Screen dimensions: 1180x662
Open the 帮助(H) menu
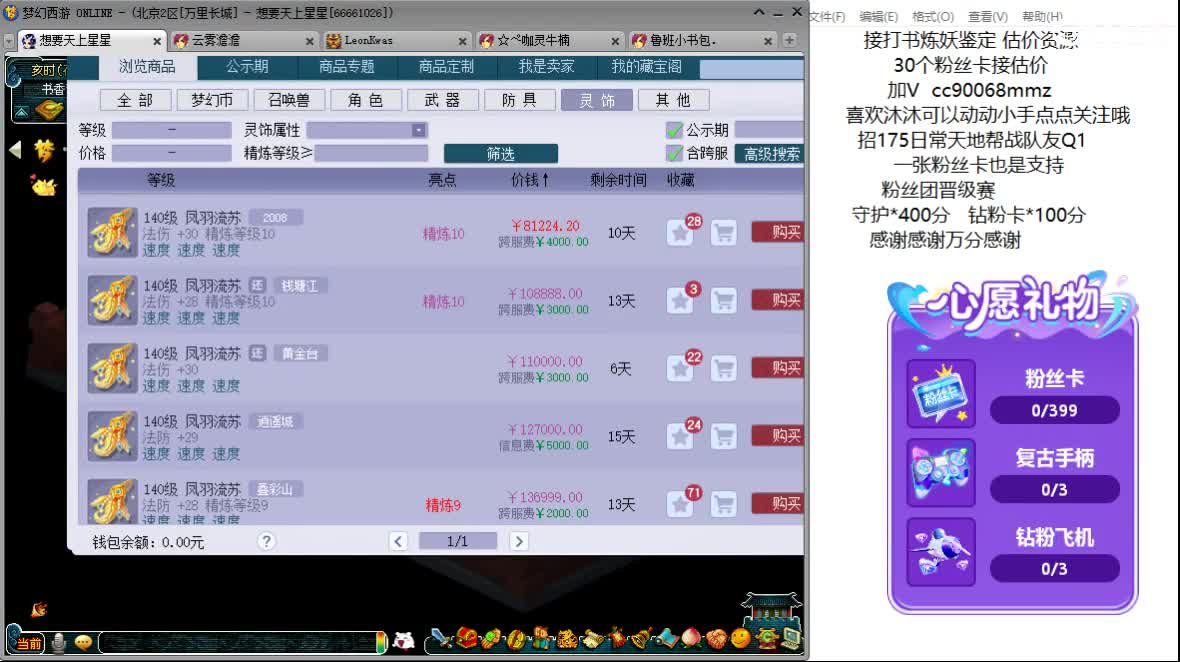[x=1040, y=17]
